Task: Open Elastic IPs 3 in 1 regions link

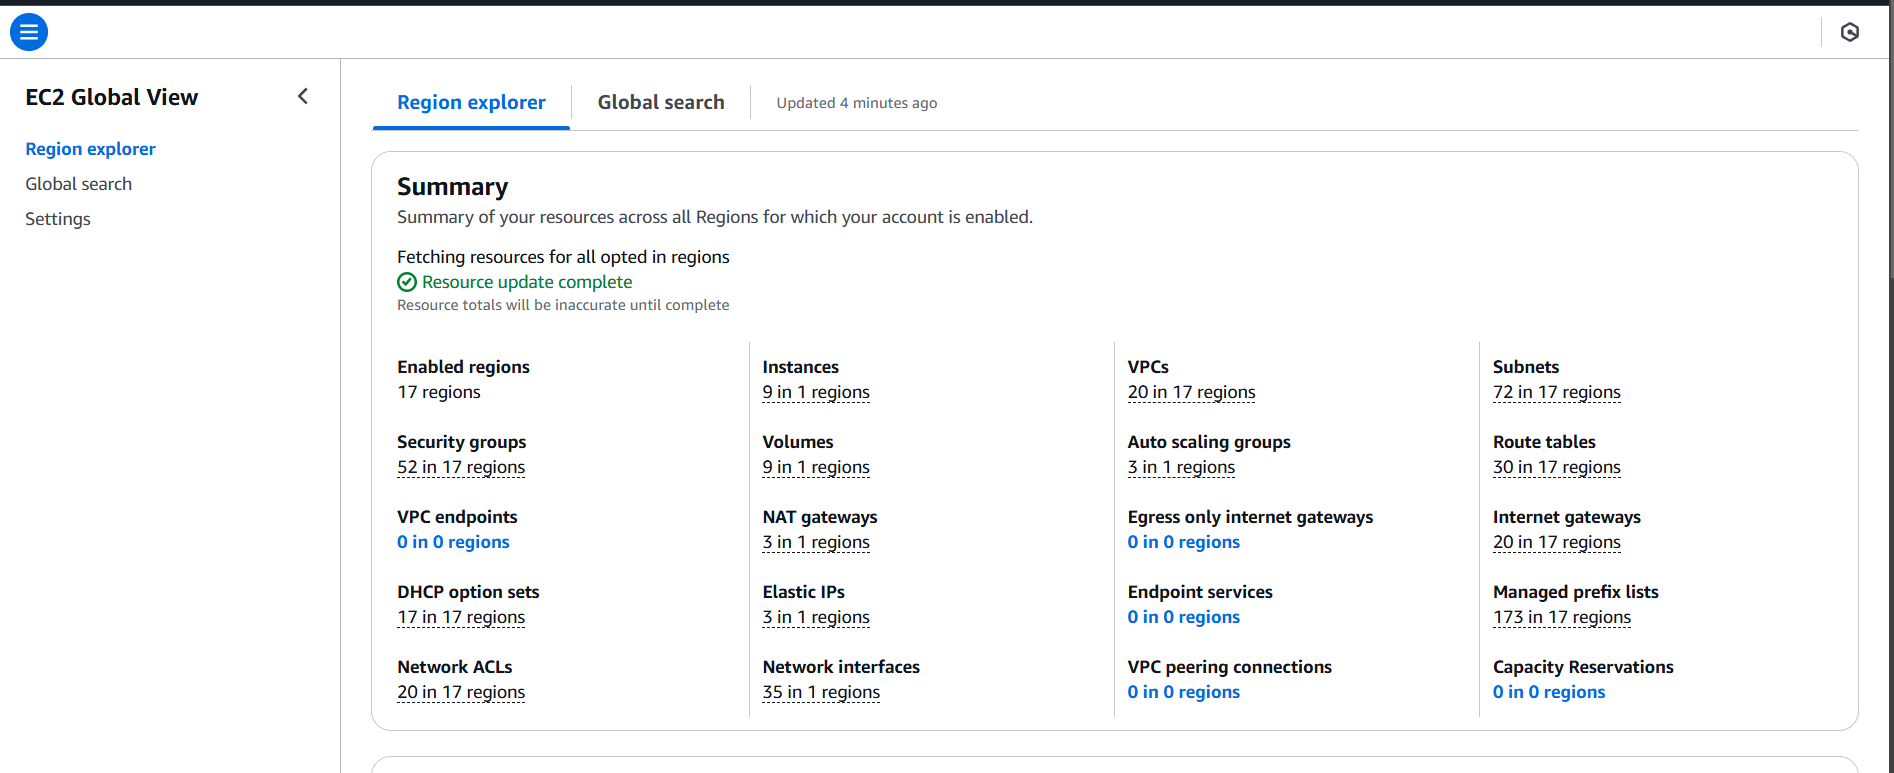Action: click(x=816, y=617)
